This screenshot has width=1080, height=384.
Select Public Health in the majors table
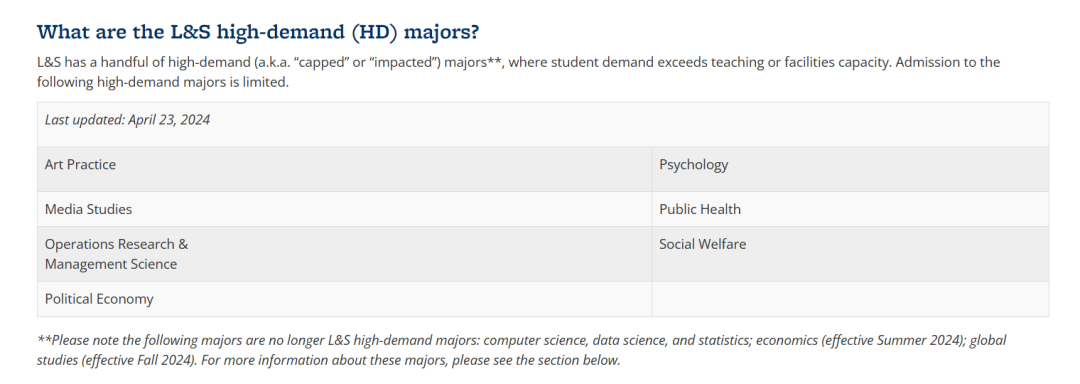[850, 209]
